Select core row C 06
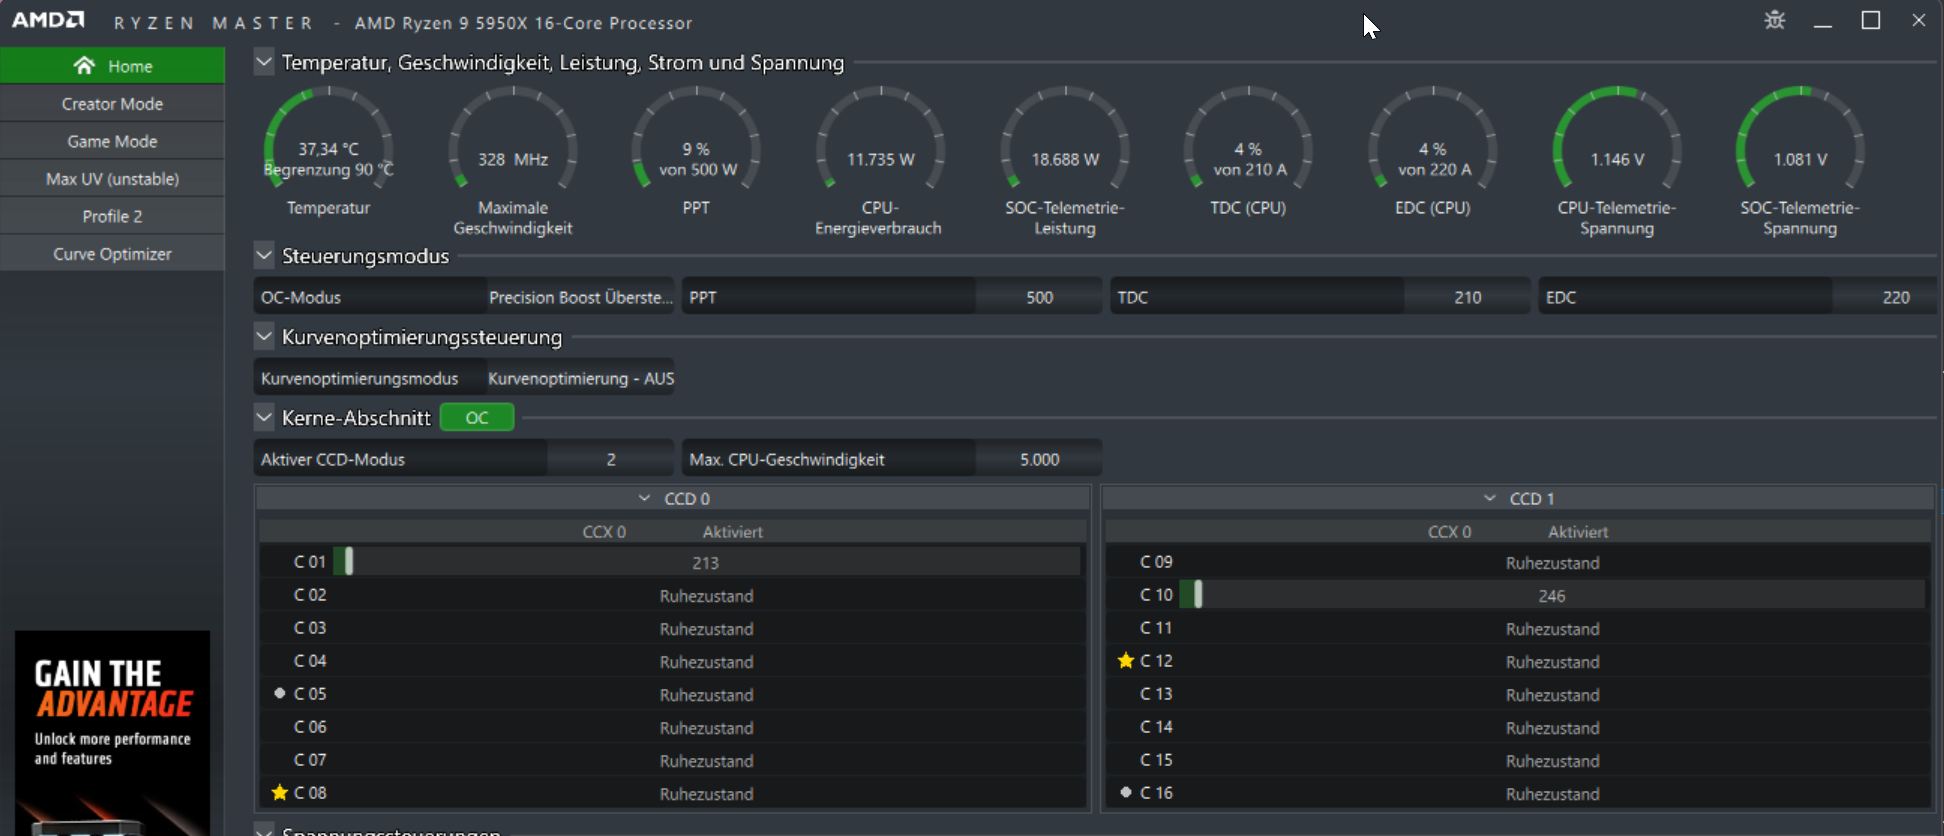Image resolution: width=1944 pixels, height=836 pixels. click(x=672, y=727)
